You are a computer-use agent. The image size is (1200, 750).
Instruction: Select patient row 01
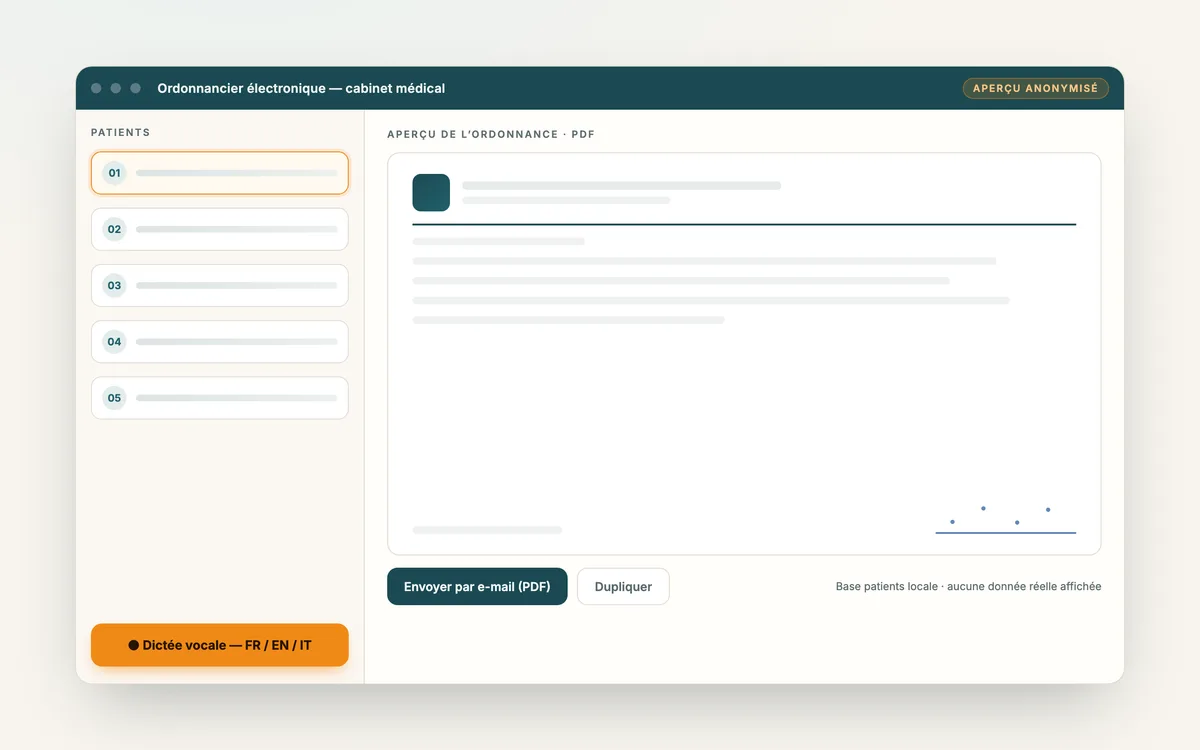click(x=220, y=173)
